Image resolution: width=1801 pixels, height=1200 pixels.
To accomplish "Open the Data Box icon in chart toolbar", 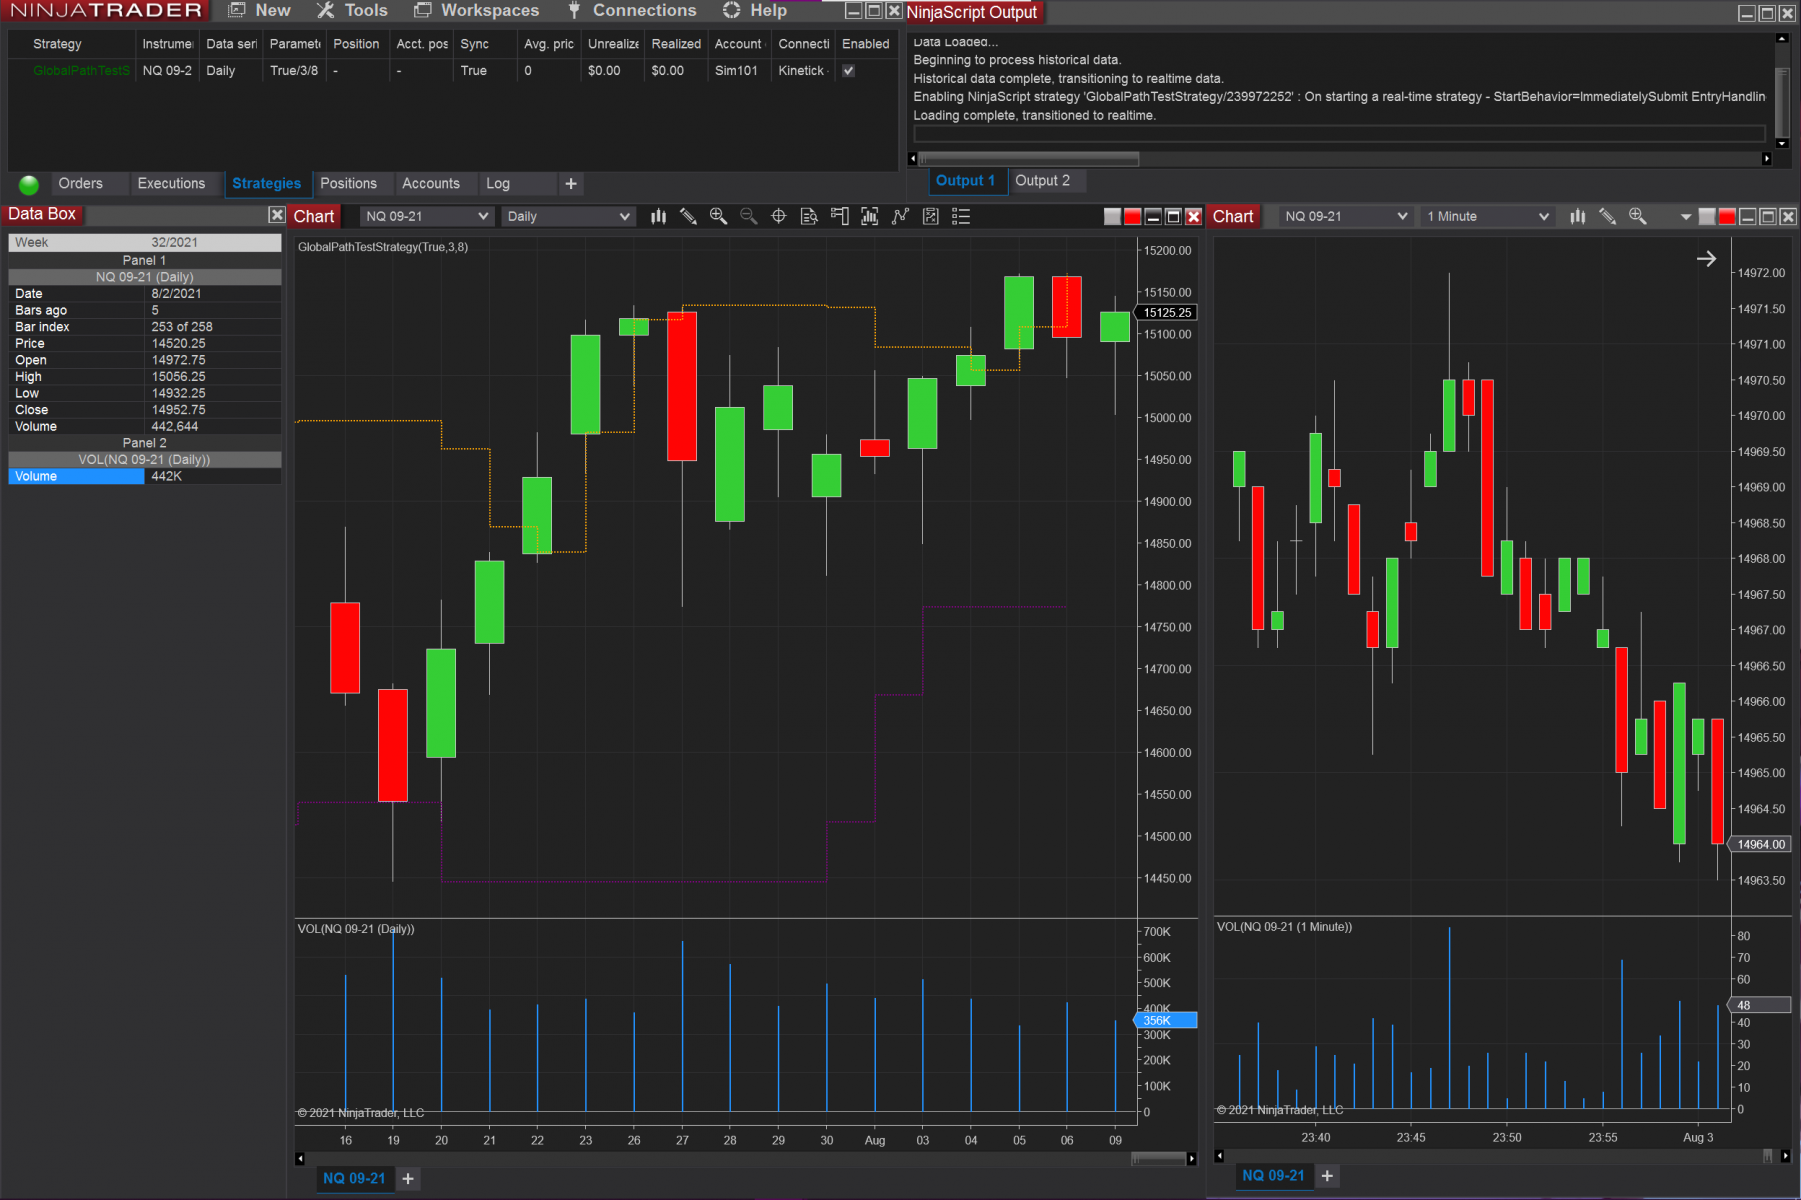I will coord(809,216).
